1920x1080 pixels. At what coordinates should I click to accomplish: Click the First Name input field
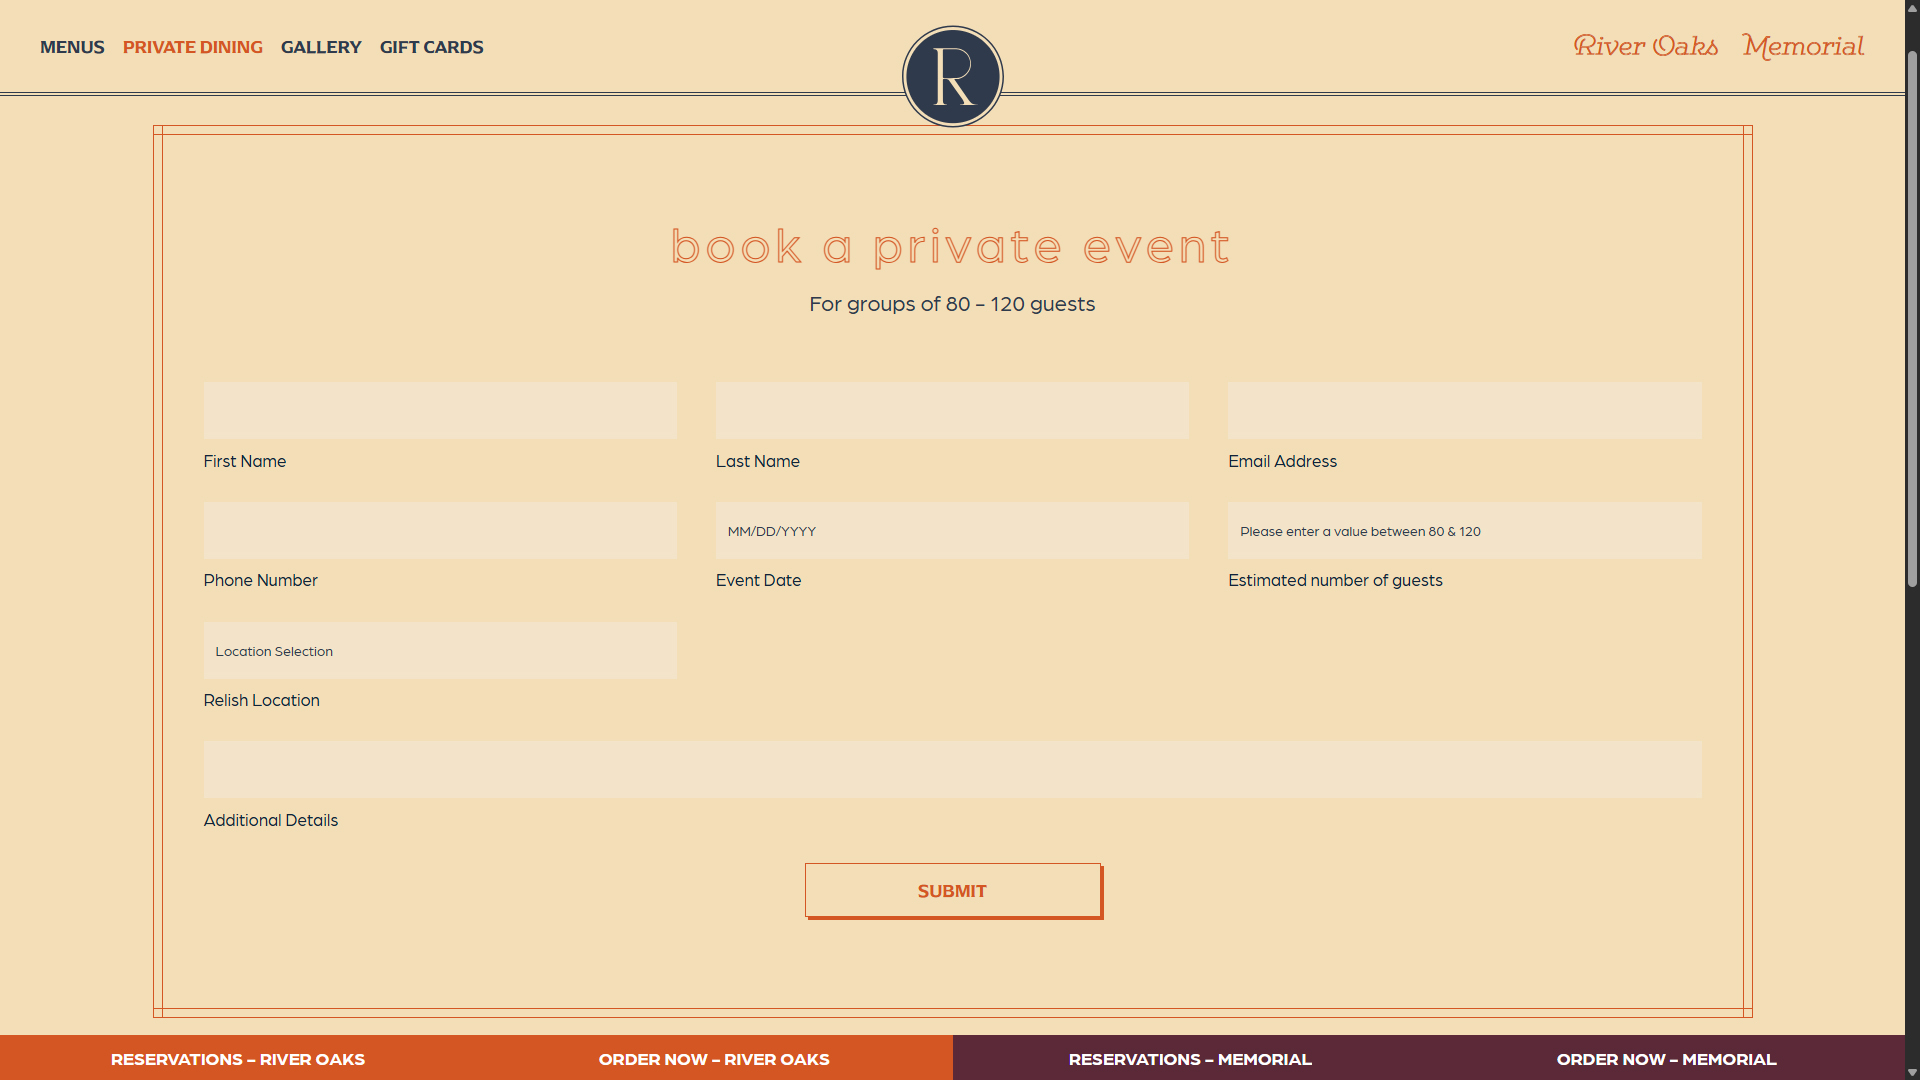point(440,410)
